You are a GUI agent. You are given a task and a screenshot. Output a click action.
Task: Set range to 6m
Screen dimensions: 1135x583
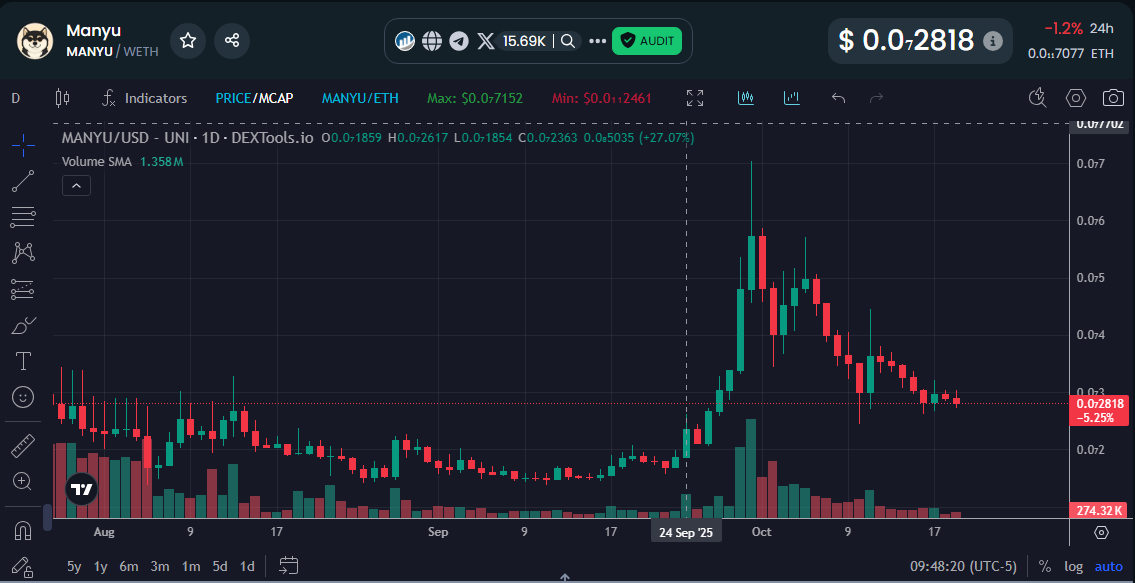(129, 566)
